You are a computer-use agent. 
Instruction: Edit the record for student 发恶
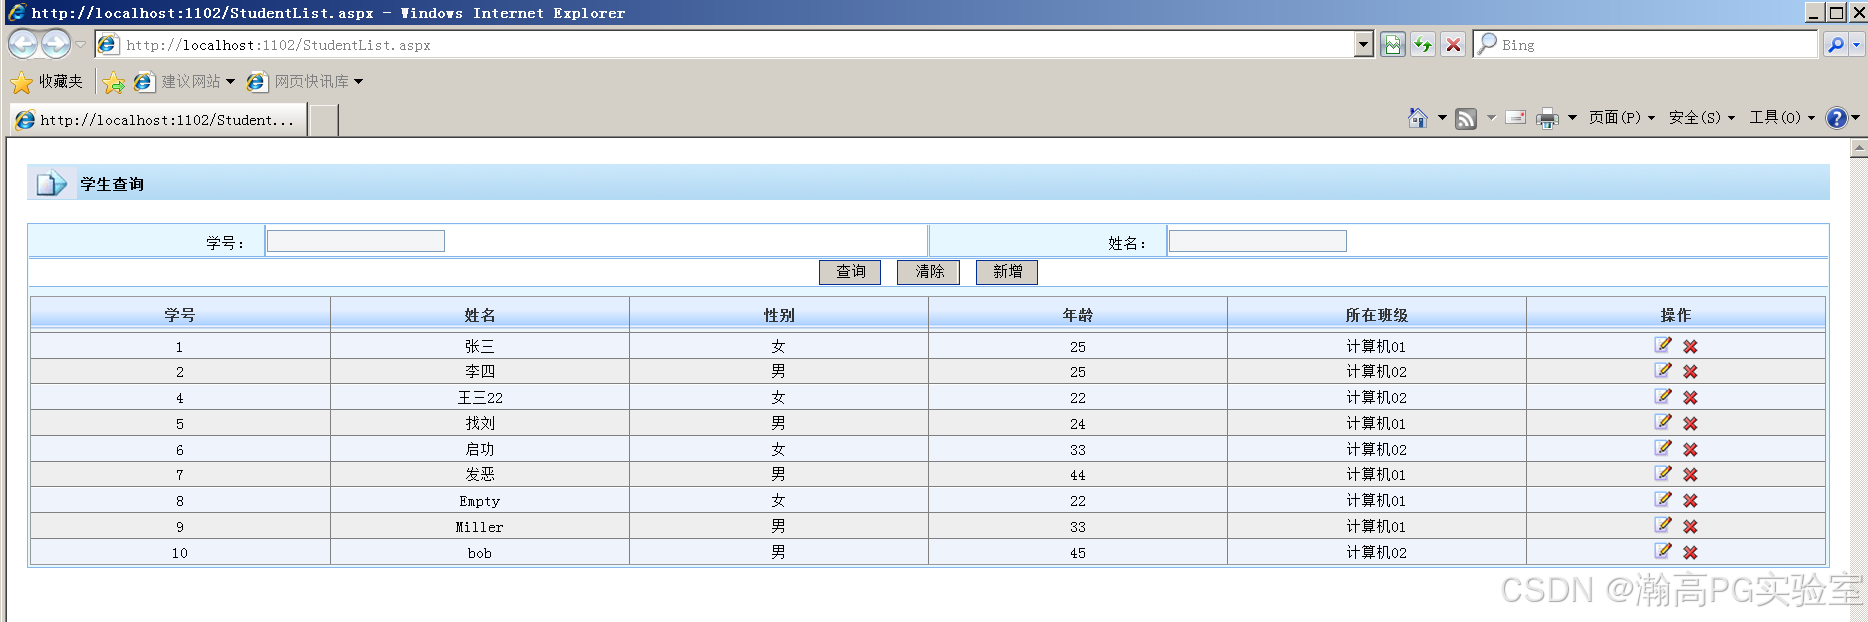click(x=1663, y=473)
